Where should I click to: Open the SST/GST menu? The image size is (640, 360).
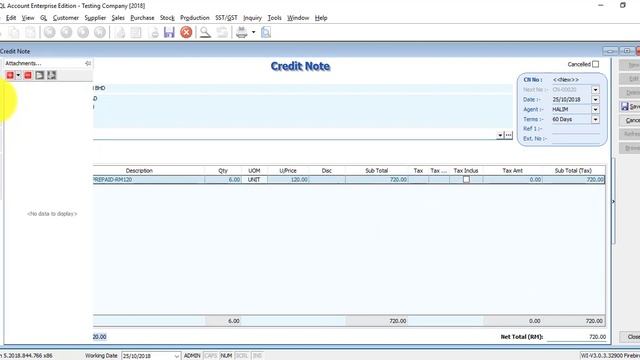coord(226,18)
